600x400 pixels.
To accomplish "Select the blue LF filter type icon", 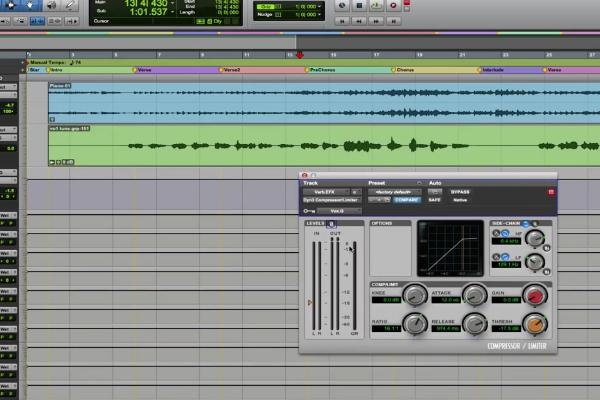I will pos(505,256).
